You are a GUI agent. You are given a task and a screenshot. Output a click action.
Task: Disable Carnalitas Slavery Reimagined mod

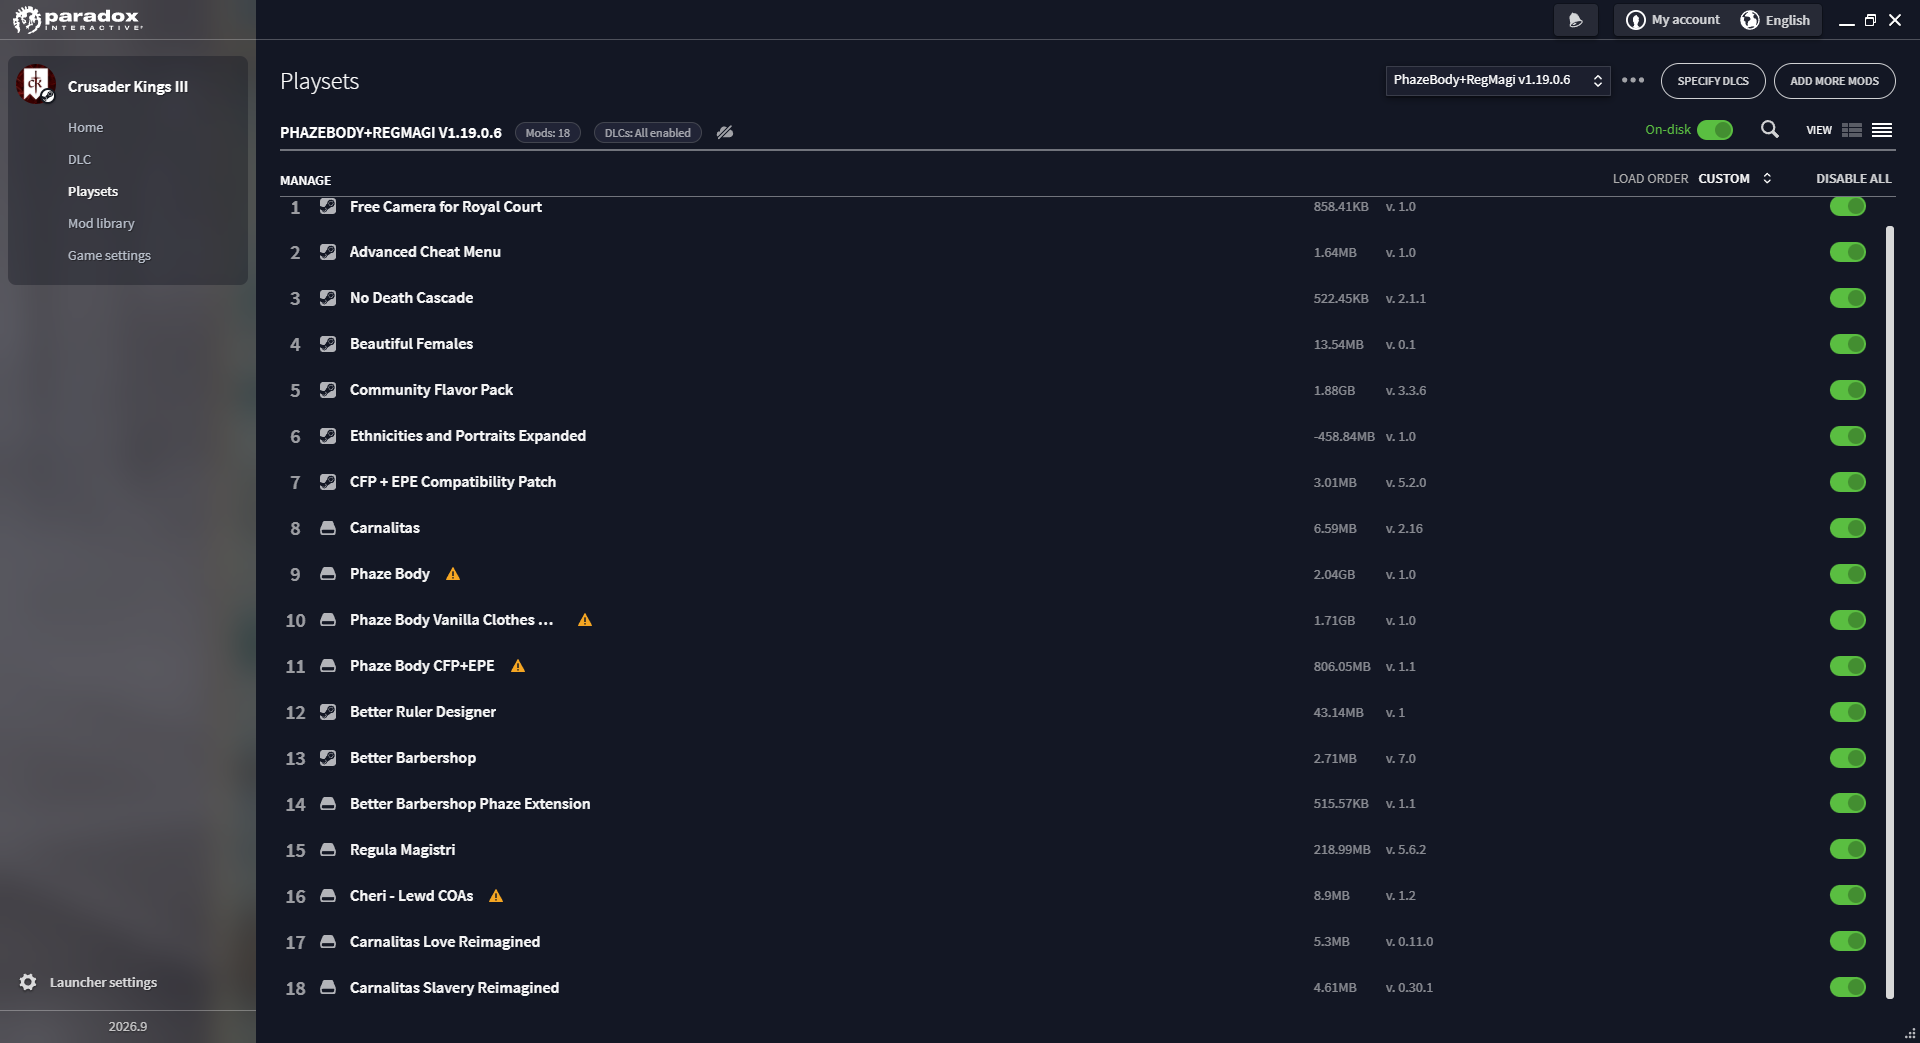click(x=1848, y=988)
